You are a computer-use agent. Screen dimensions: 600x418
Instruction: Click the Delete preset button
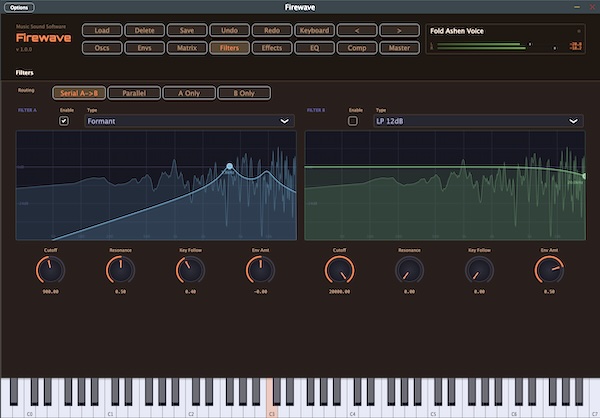[x=145, y=30]
